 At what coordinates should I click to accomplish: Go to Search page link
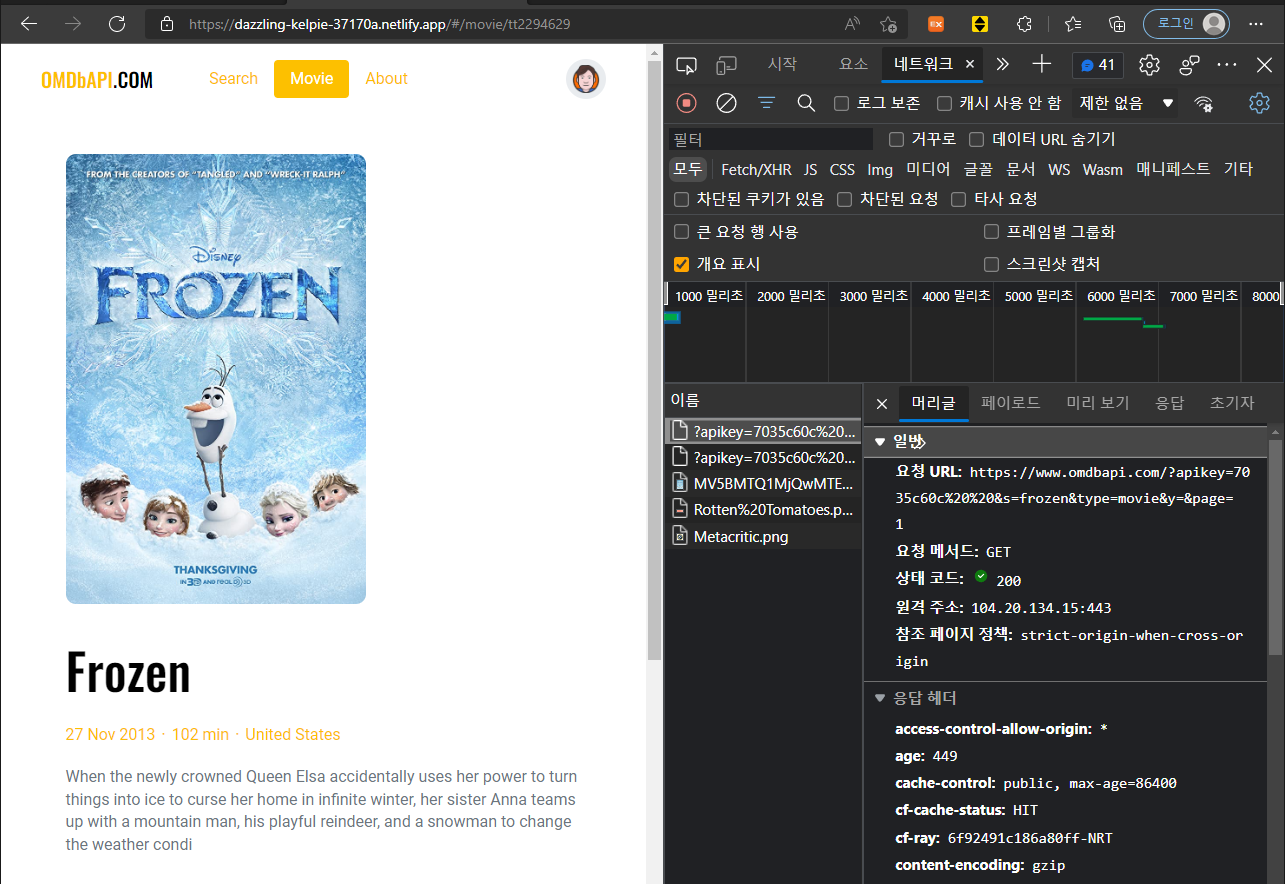pyautogui.click(x=233, y=79)
